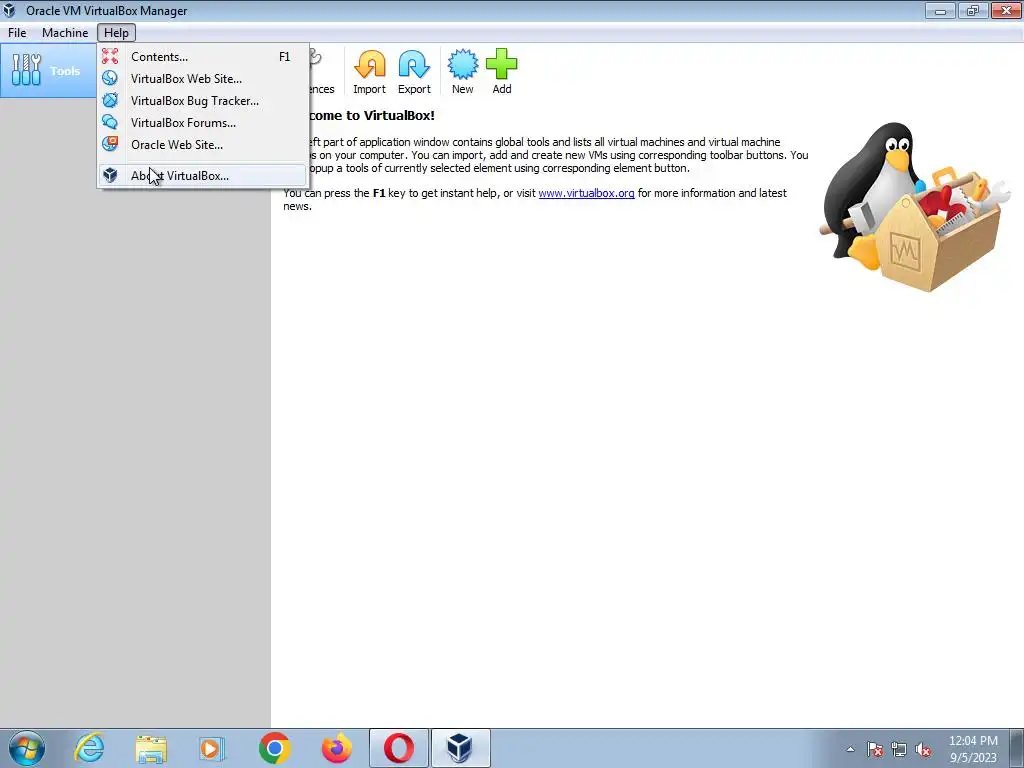Click the Export appliance toolbar icon
The width and height of the screenshot is (1024, 768).
(414, 72)
